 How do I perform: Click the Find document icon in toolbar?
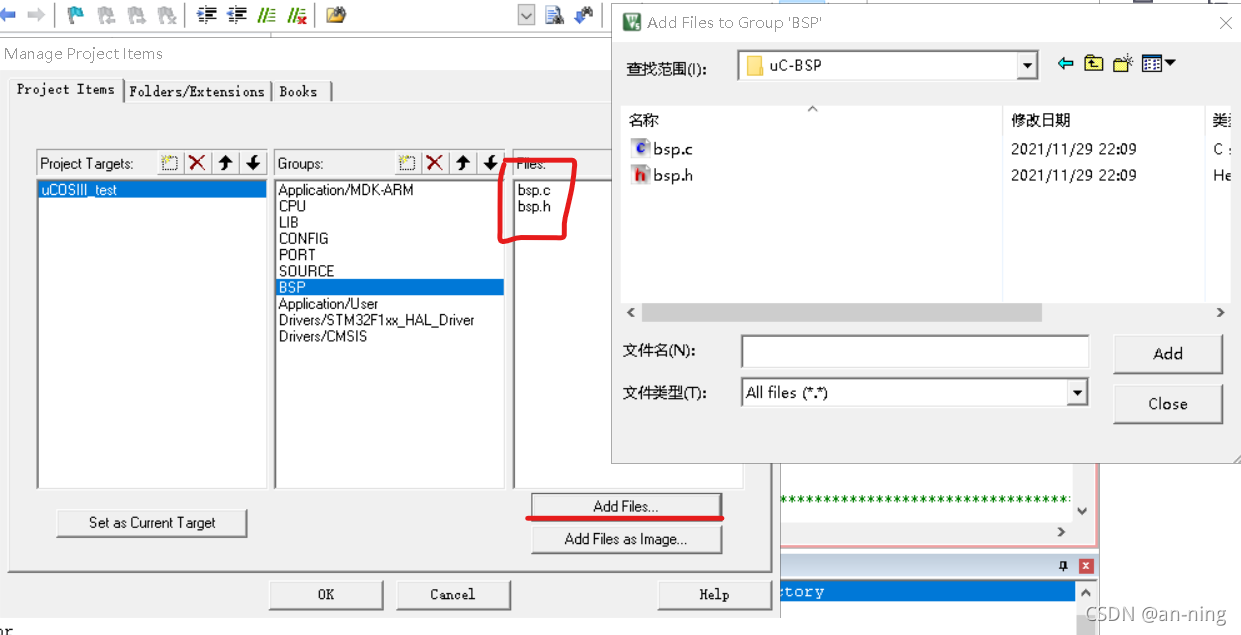[554, 15]
